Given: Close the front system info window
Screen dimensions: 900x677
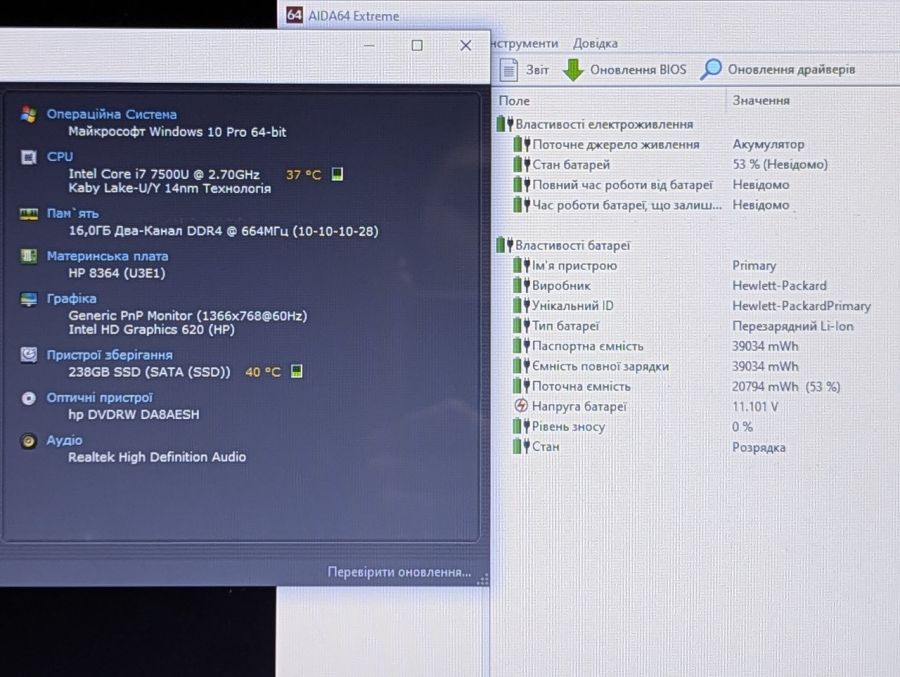Looking at the screenshot, I should 465,45.
